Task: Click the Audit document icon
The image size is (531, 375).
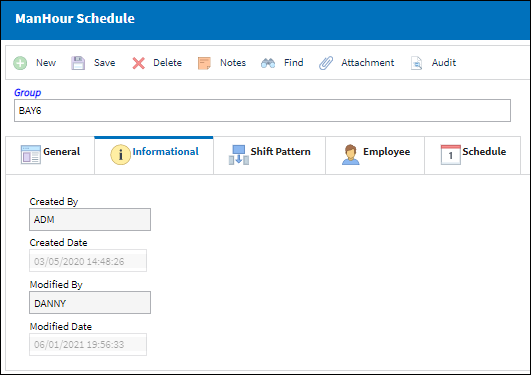Action: (416, 63)
